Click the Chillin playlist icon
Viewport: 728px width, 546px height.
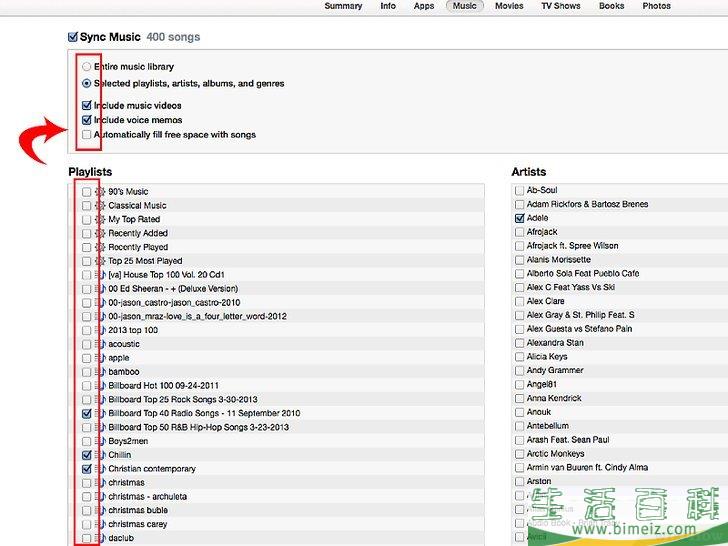pyautogui.click(x=100, y=455)
